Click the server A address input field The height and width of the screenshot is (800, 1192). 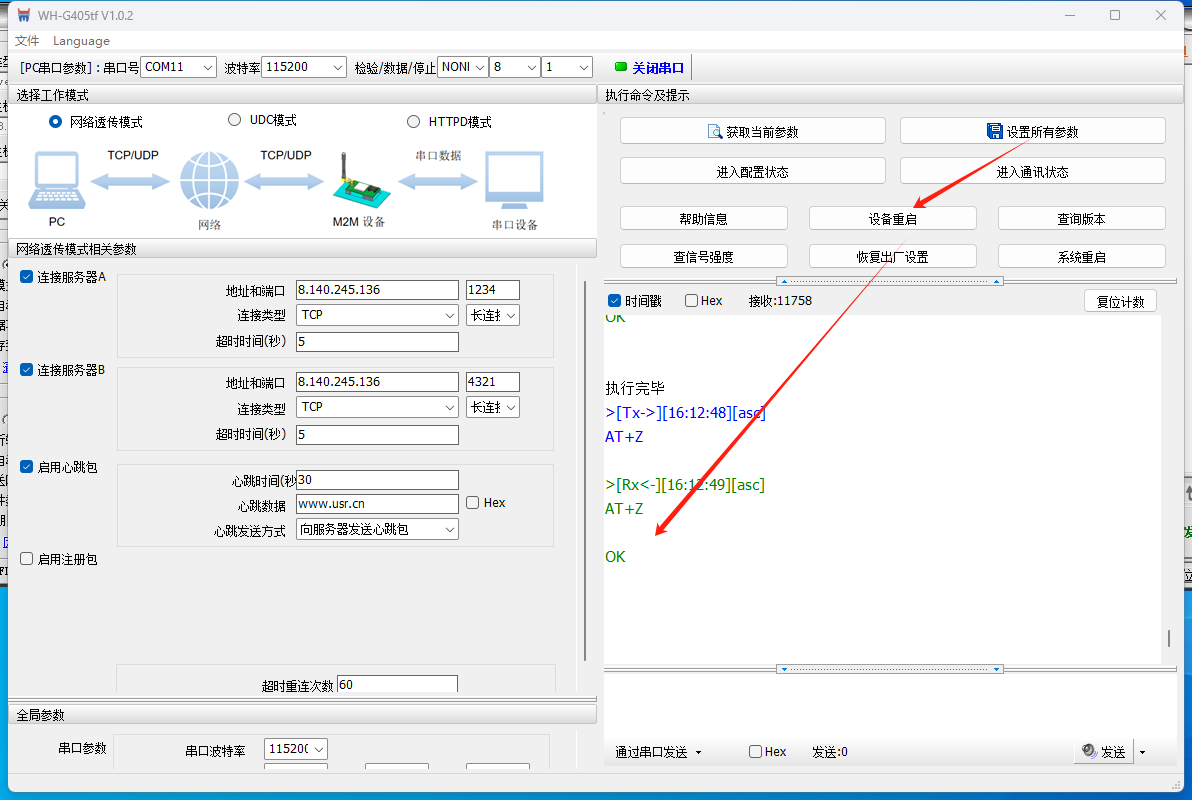click(x=377, y=290)
